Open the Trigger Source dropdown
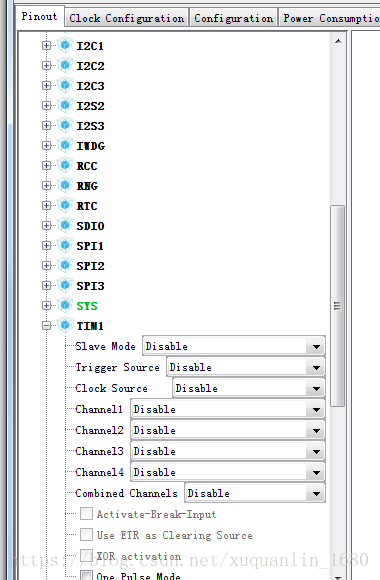This screenshot has height=580, width=380. click(246, 367)
